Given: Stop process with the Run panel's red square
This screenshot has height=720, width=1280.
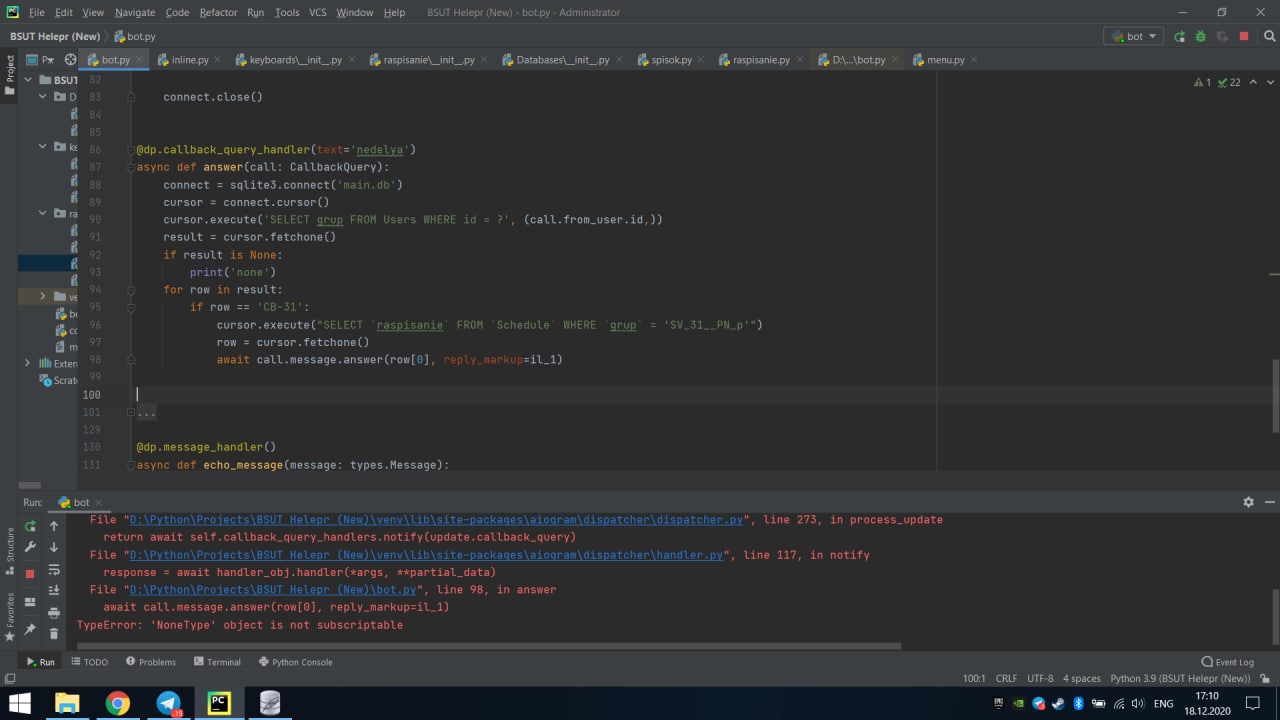Looking at the screenshot, I should (30, 573).
